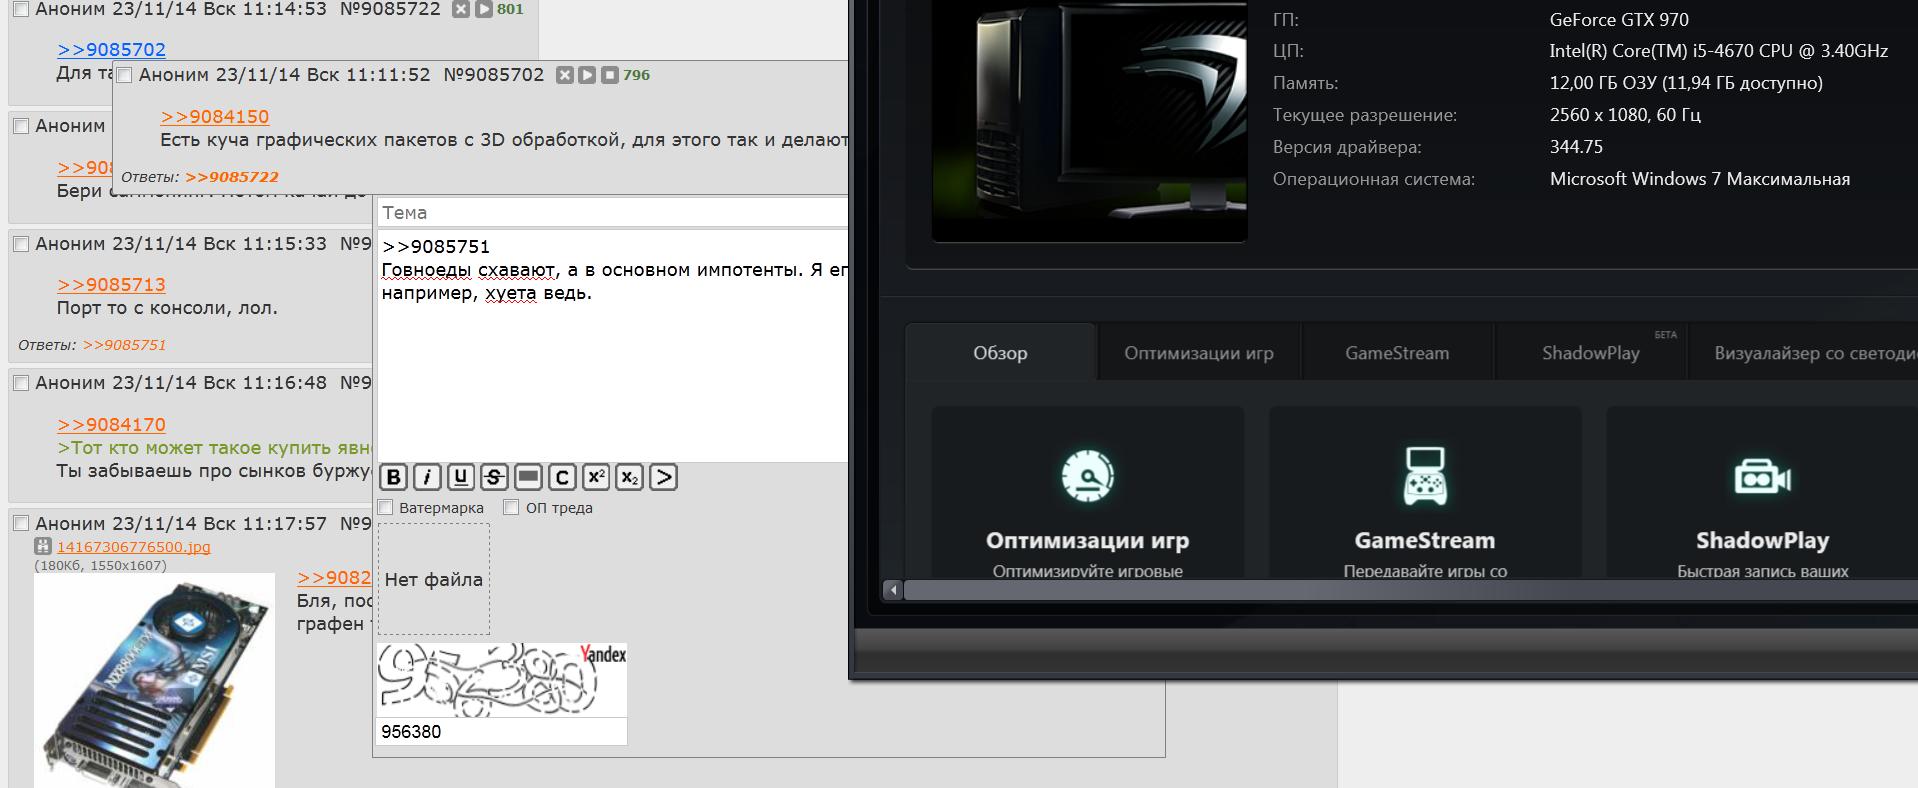This screenshot has width=1918, height=788.
Task: Click the GeForce horizontal scrollbar track
Action: [1410, 590]
